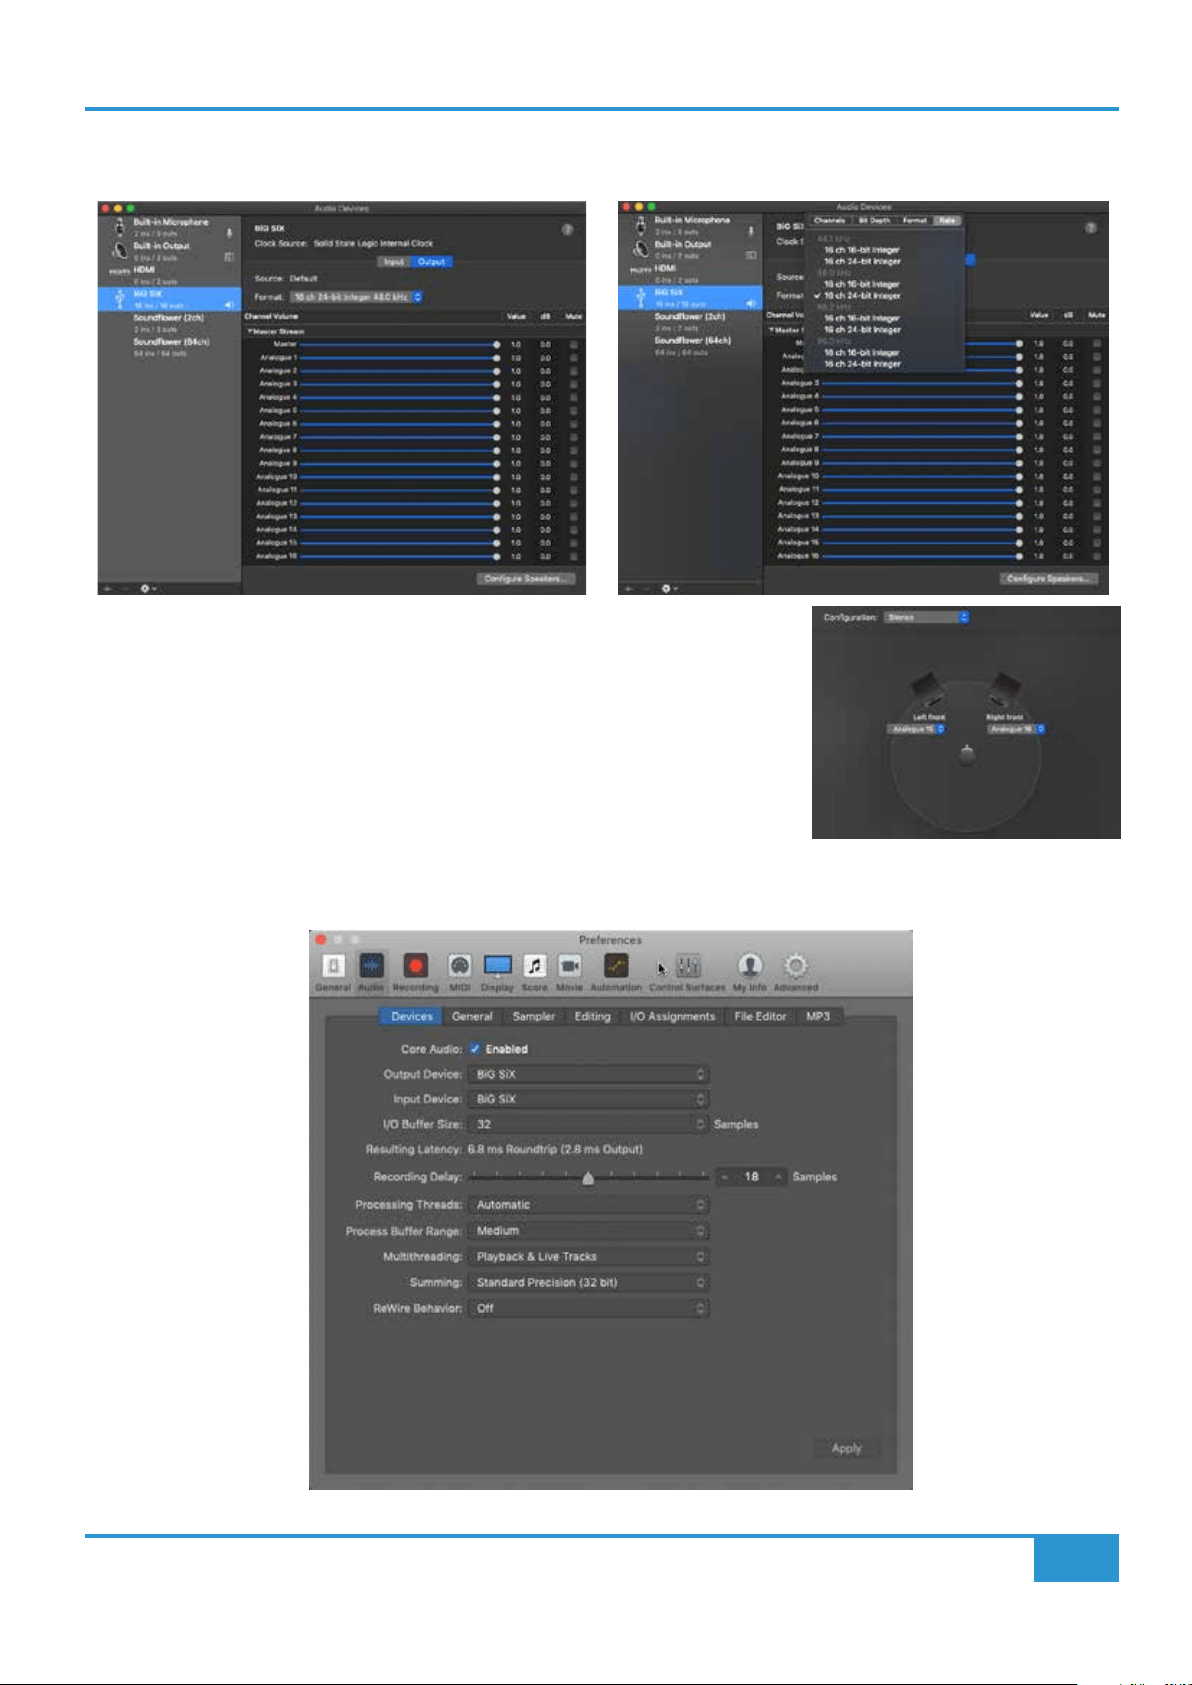Viewport: 1192px width, 1685px height.
Task: Open Format dropdown showing 16 ch 24-bit 48.0 kHz
Action: 357,297
